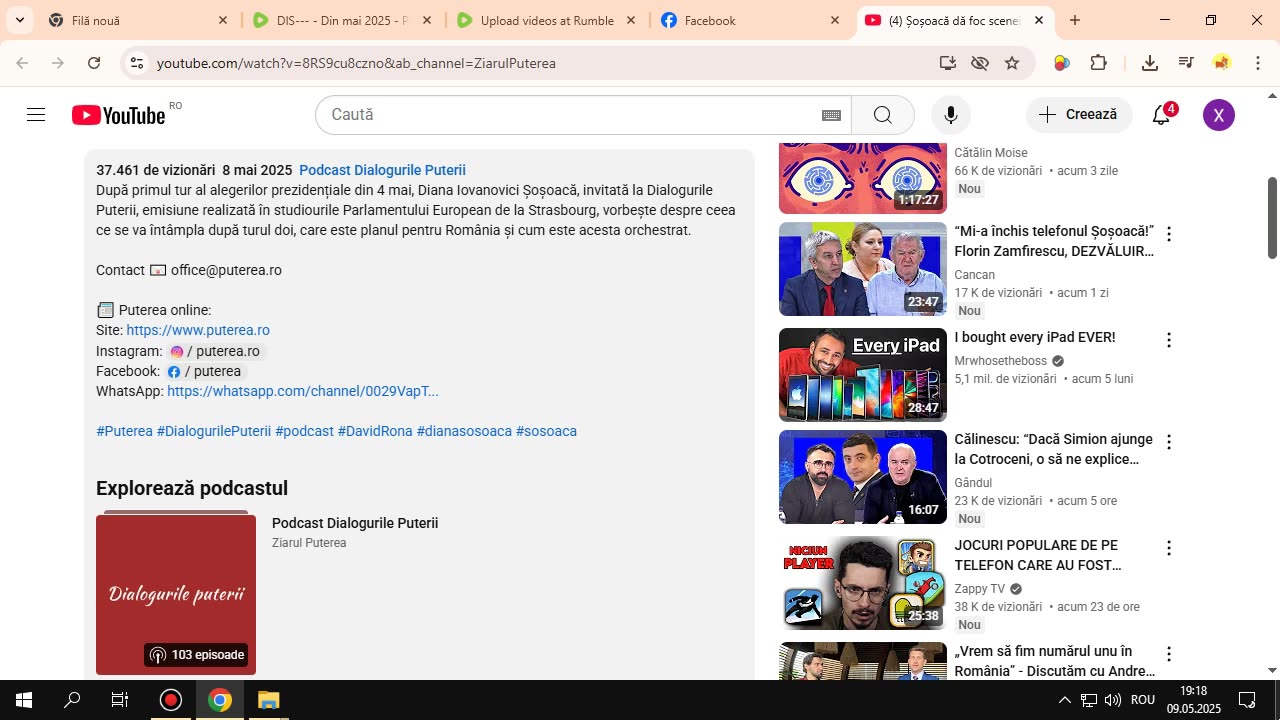Image resolution: width=1280 pixels, height=720 pixels.
Task: Go to the YouTube home logo
Action: (118, 115)
